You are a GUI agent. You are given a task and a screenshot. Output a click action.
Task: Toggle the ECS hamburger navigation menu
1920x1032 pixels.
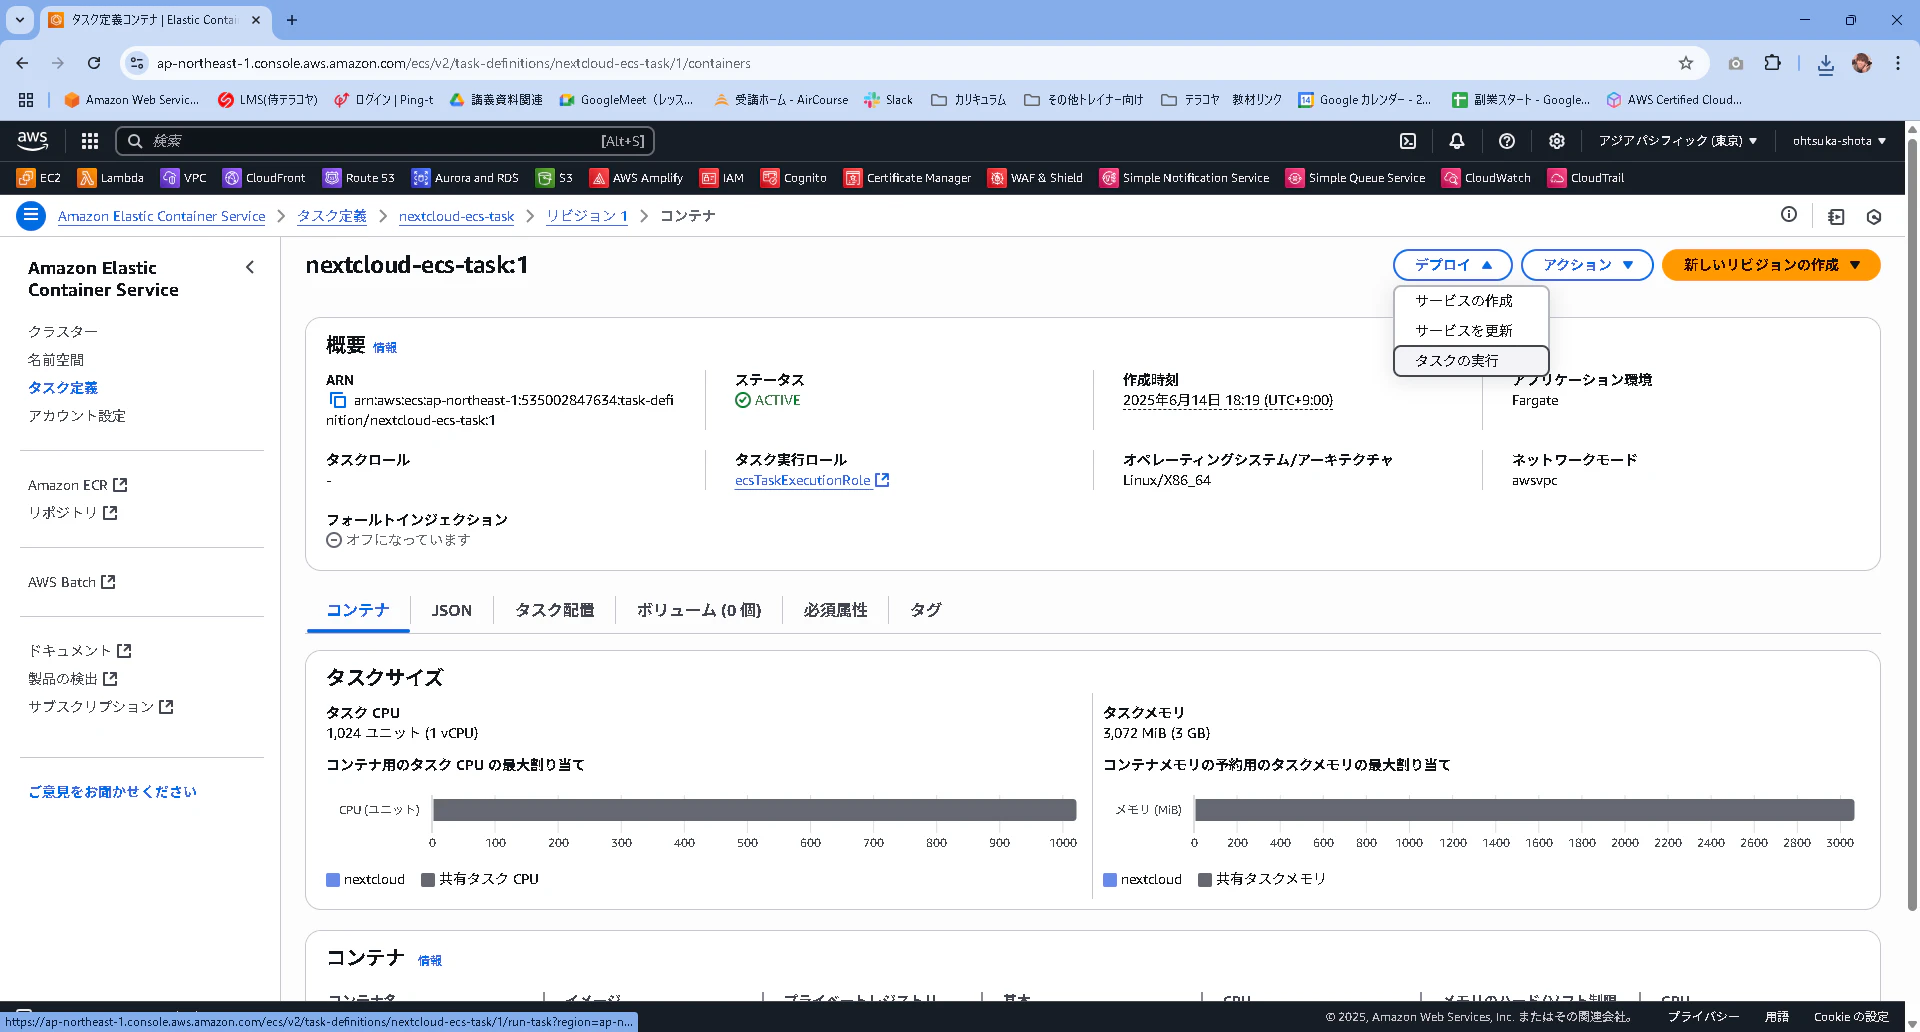click(31, 216)
